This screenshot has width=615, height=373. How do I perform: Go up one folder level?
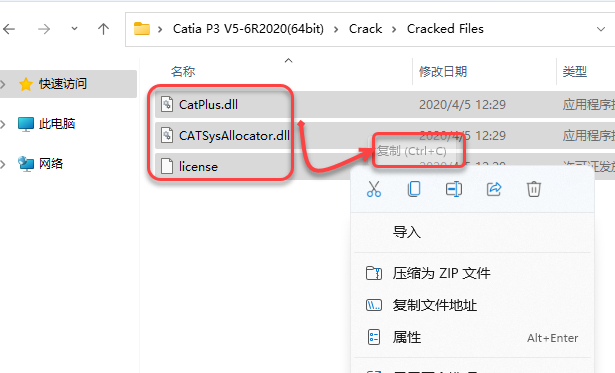(x=103, y=29)
